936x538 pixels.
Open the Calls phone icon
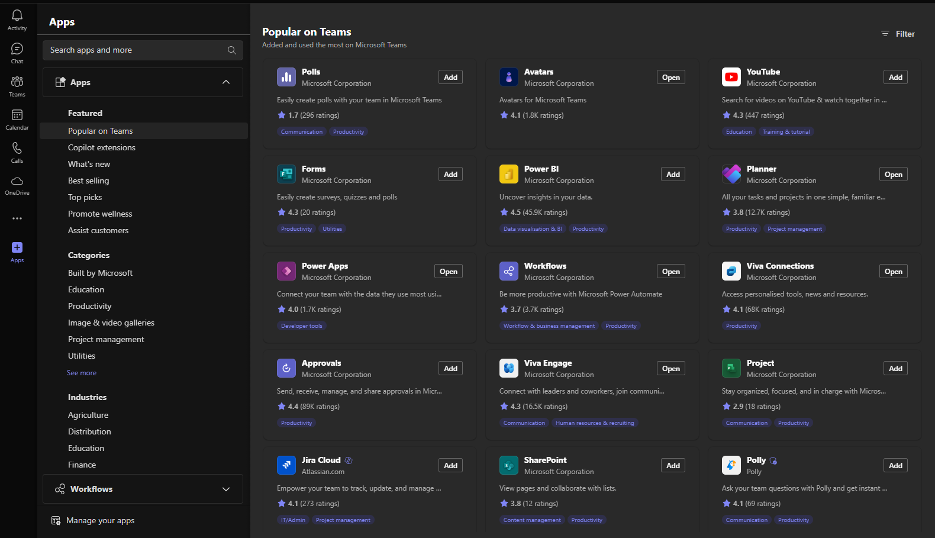(x=17, y=148)
